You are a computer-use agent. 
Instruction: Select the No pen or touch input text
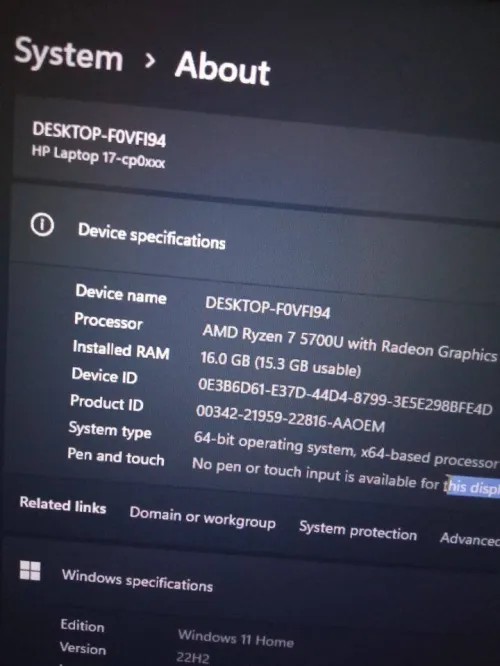point(346,476)
